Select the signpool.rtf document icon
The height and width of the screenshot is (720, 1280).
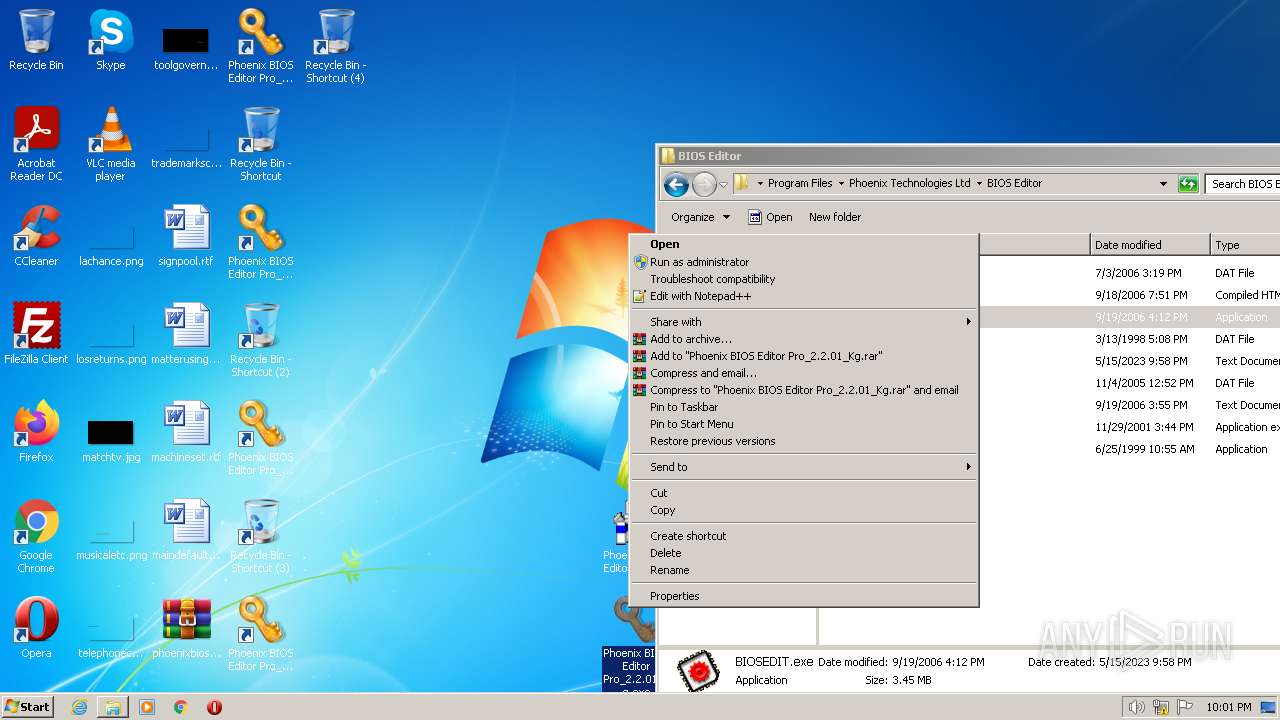[x=186, y=236]
